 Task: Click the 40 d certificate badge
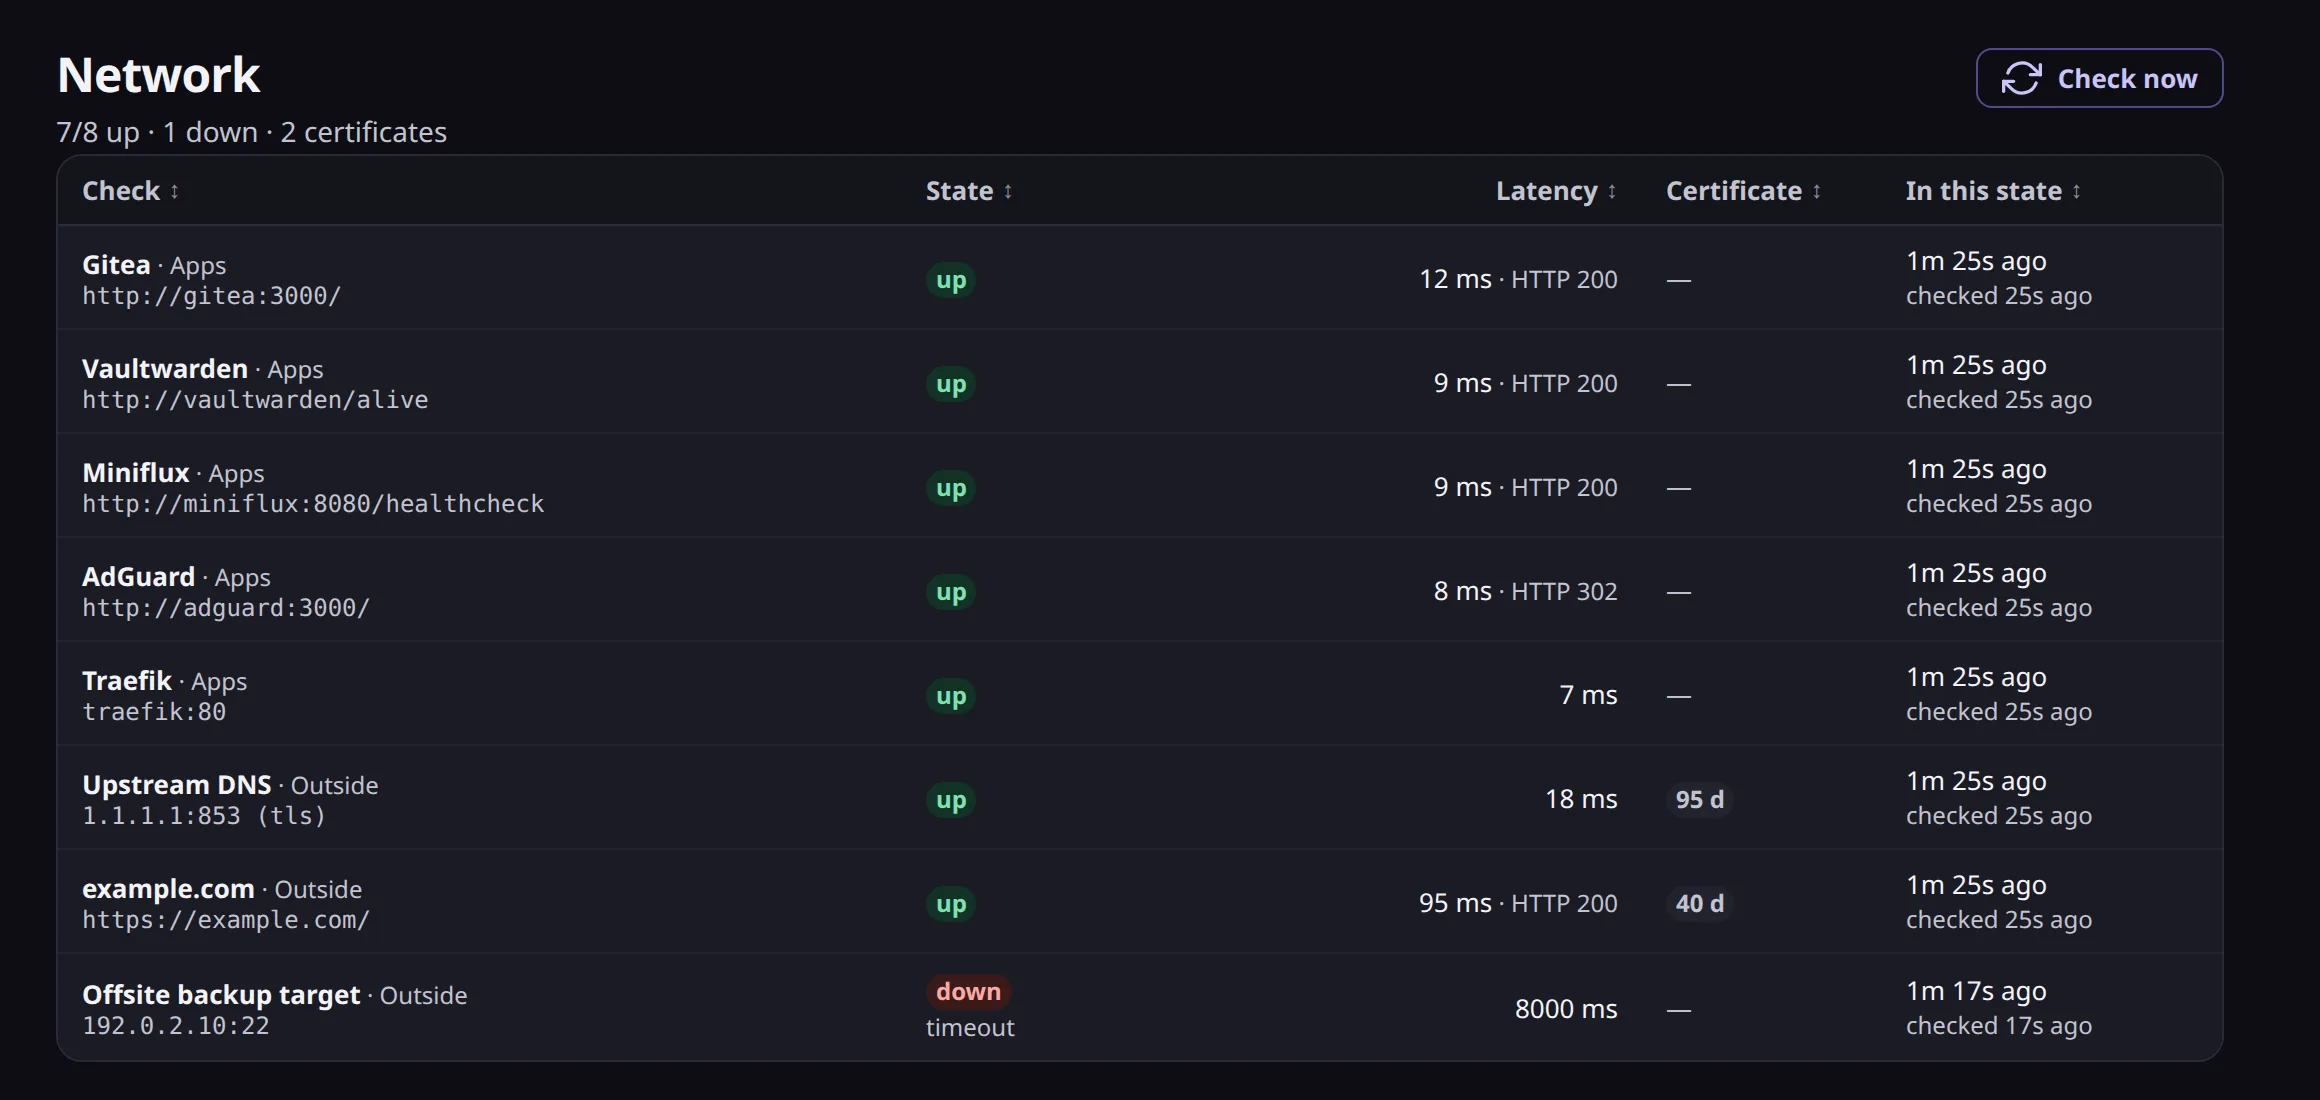[x=1699, y=904]
